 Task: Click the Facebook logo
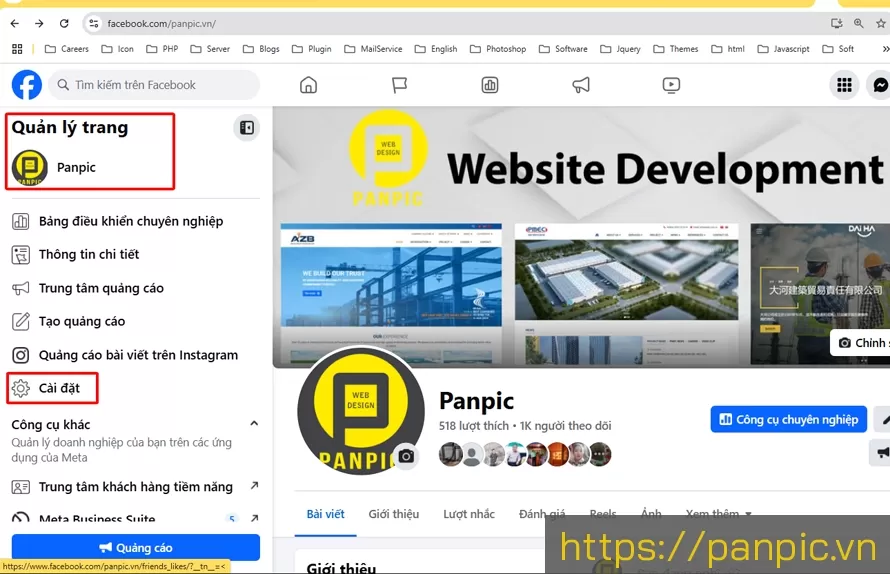[27, 85]
